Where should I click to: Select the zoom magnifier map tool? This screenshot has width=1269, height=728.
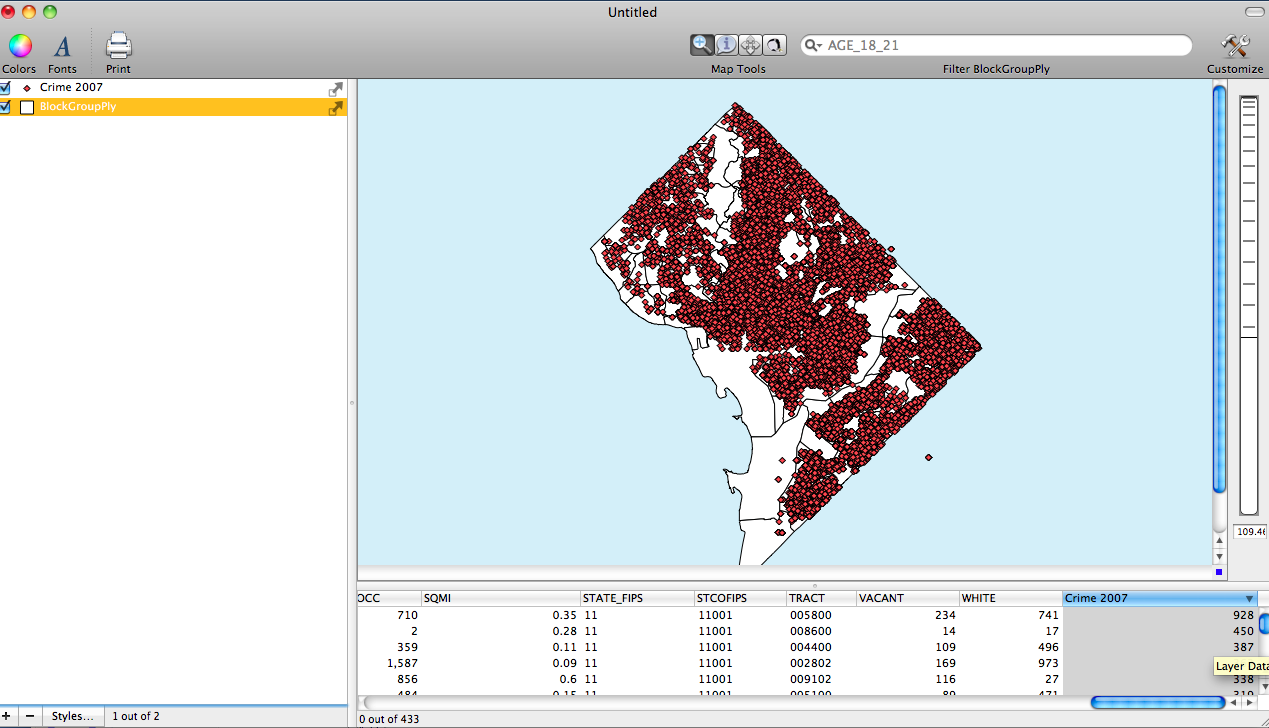(702, 45)
